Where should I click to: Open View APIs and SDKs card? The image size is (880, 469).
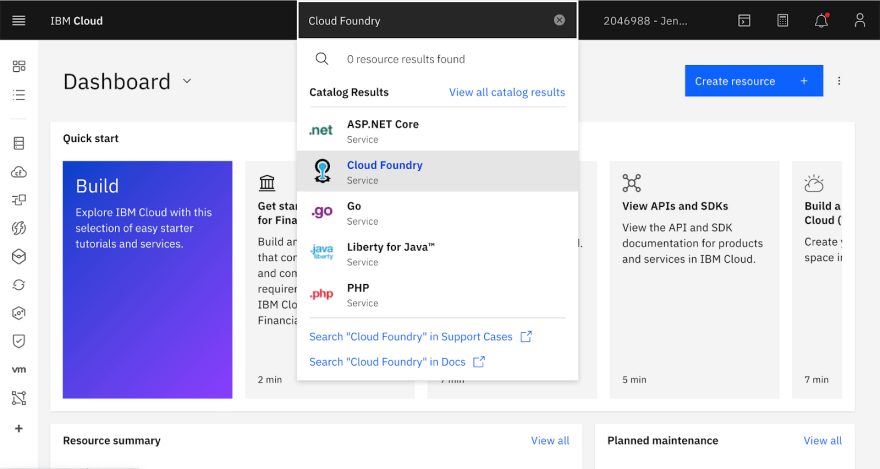pyautogui.click(x=694, y=279)
